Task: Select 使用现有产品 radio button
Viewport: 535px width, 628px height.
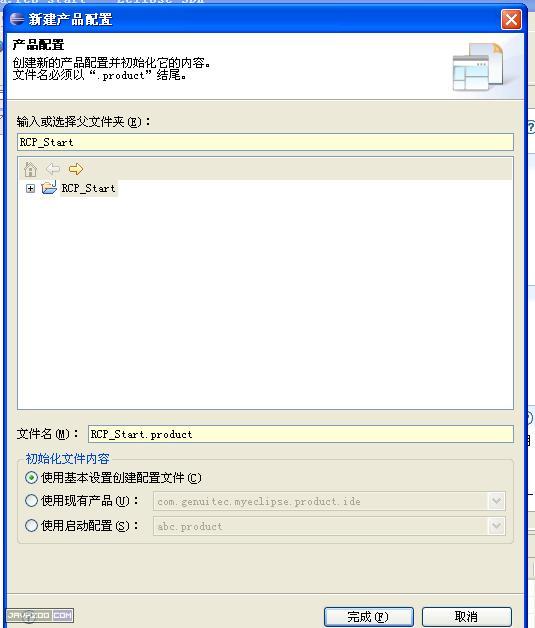Action: 31,501
